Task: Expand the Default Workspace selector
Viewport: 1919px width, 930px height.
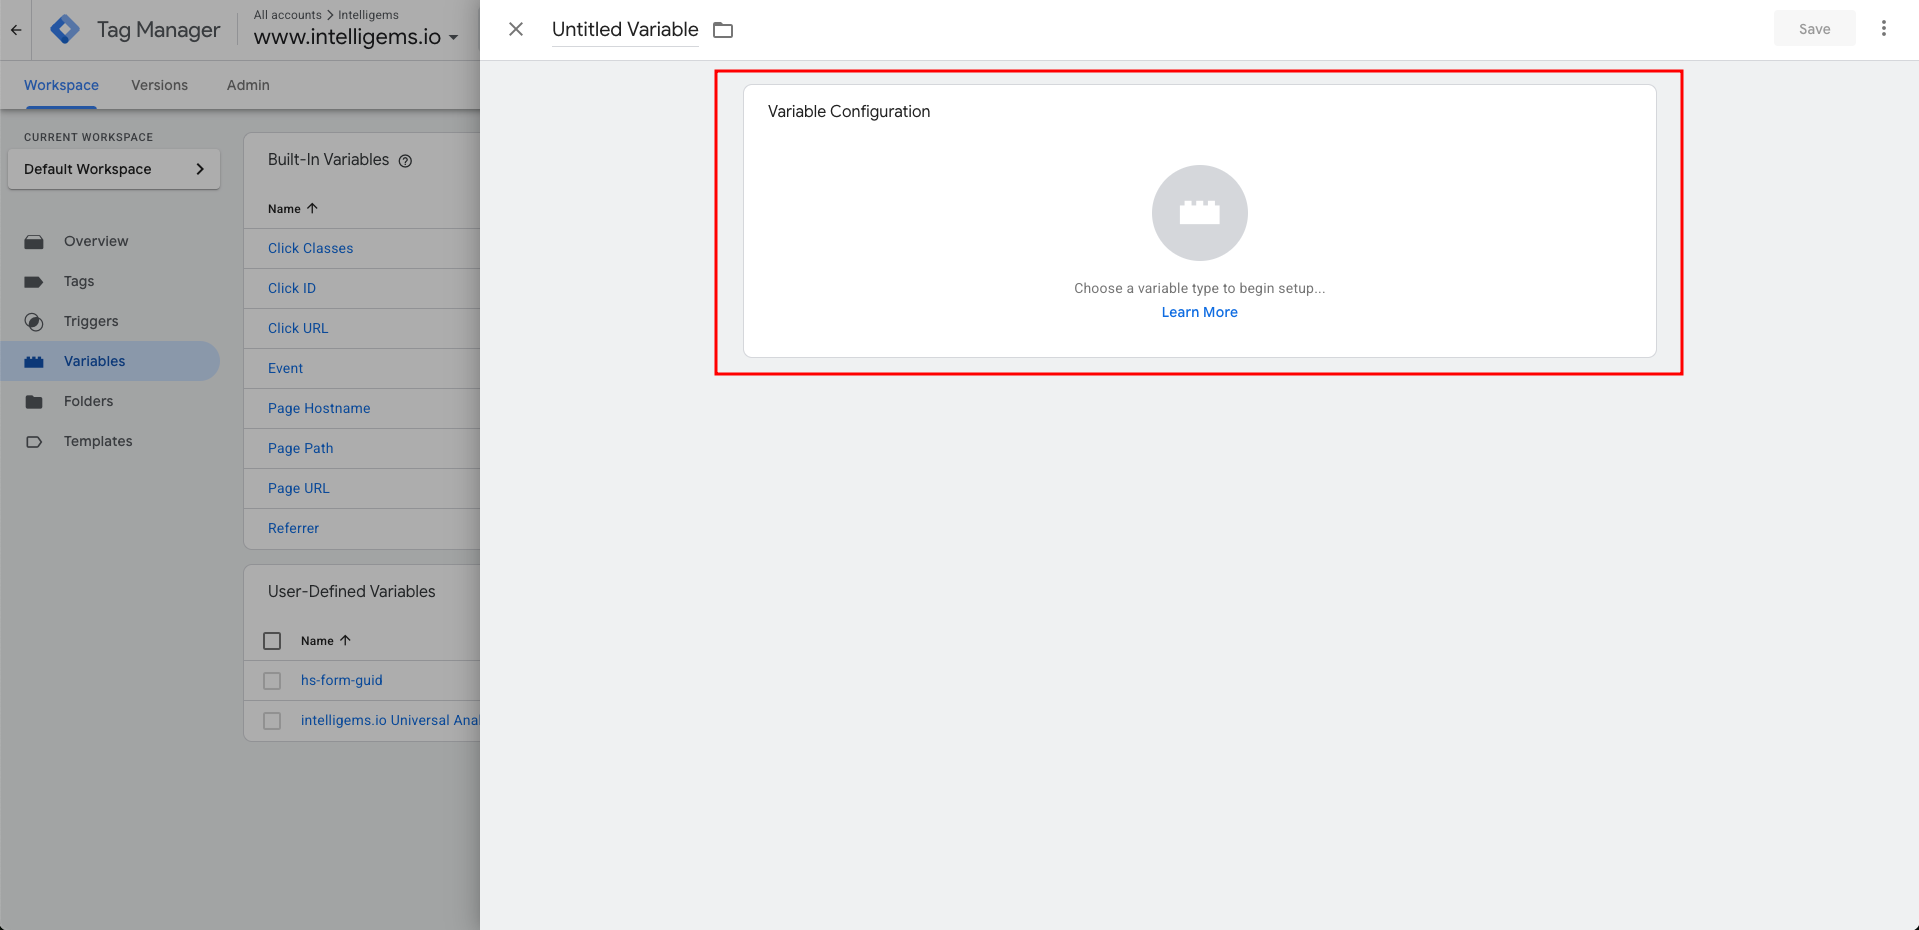Action: [114, 169]
